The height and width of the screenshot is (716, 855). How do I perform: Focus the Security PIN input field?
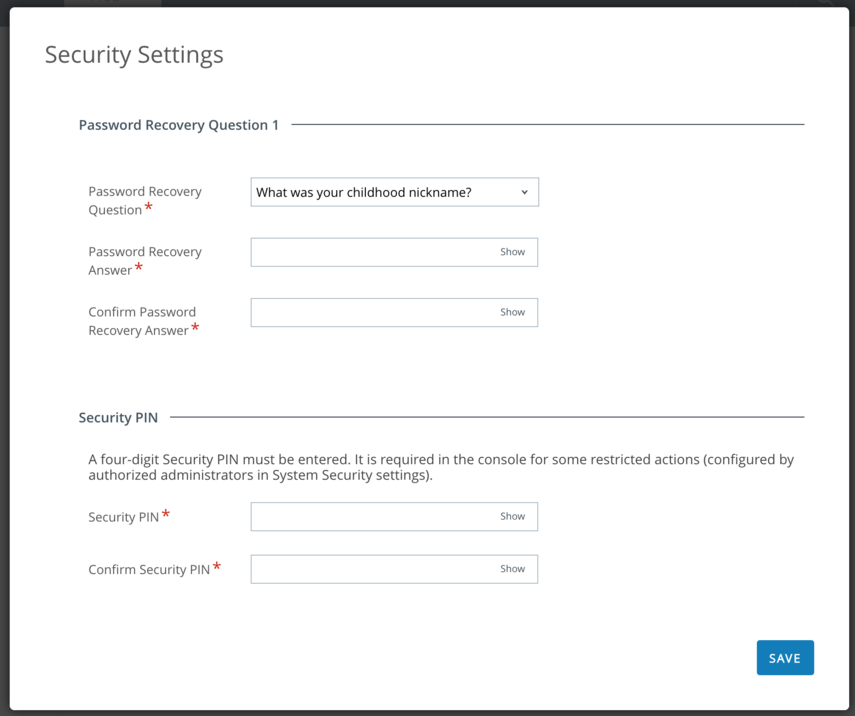click(370, 516)
